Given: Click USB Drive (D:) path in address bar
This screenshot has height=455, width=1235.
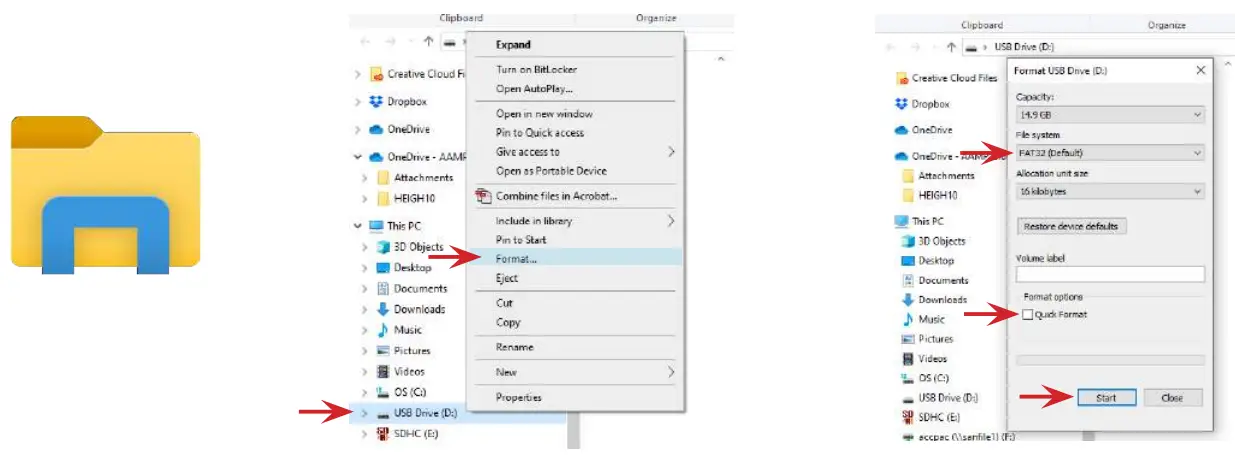Looking at the screenshot, I should (x=1024, y=46).
